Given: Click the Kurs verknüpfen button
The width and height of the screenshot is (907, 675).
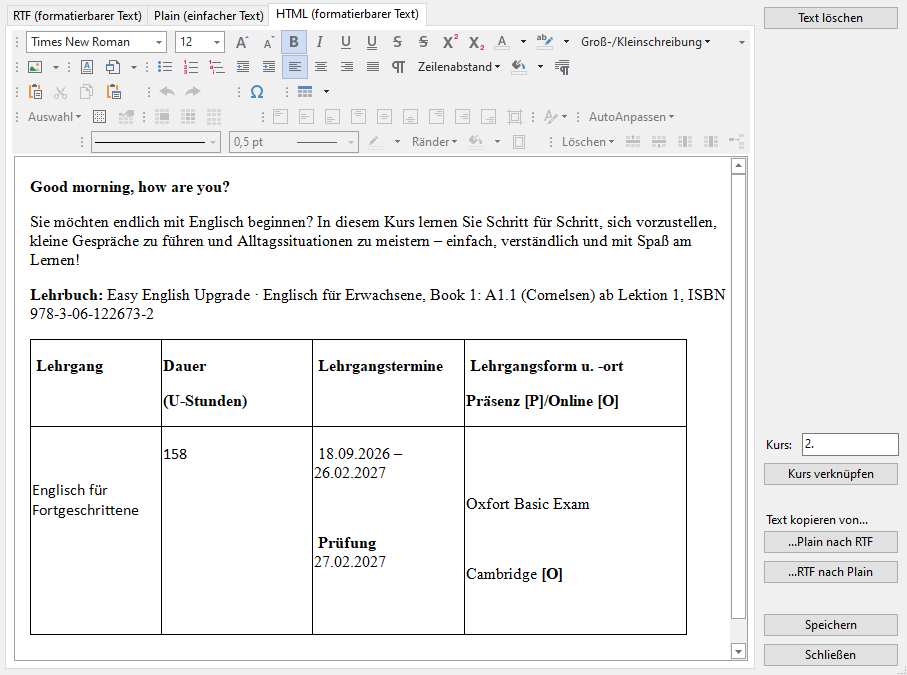Looking at the screenshot, I should [831, 474].
